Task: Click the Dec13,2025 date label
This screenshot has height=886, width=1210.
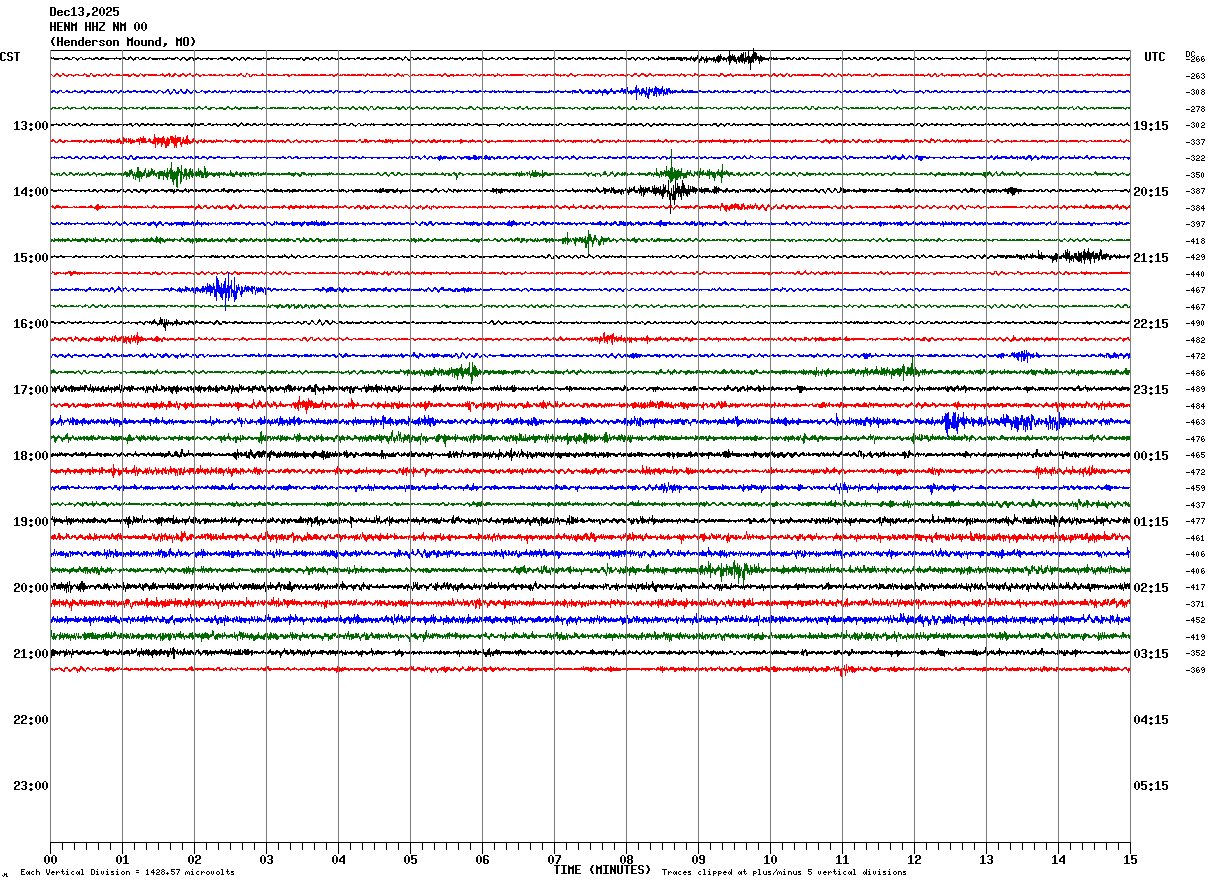Action: pyautogui.click(x=84, y=12)
